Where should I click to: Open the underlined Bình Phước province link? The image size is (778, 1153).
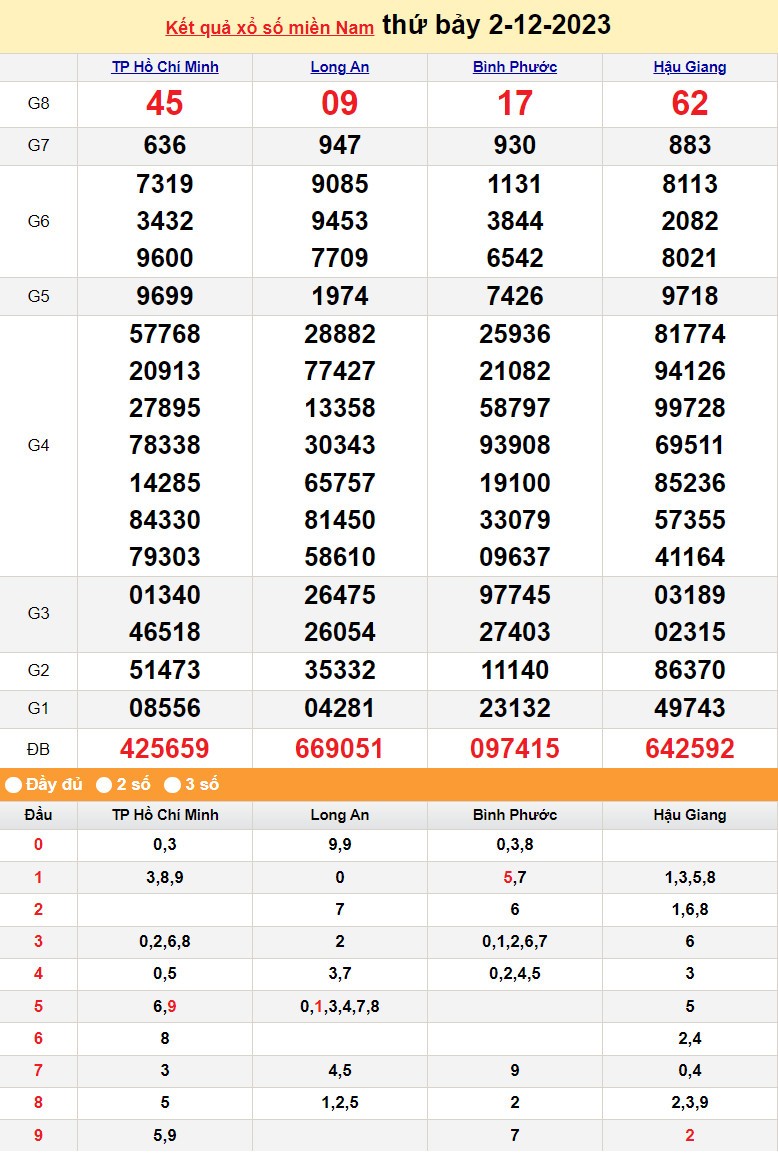tap(515, 67)
